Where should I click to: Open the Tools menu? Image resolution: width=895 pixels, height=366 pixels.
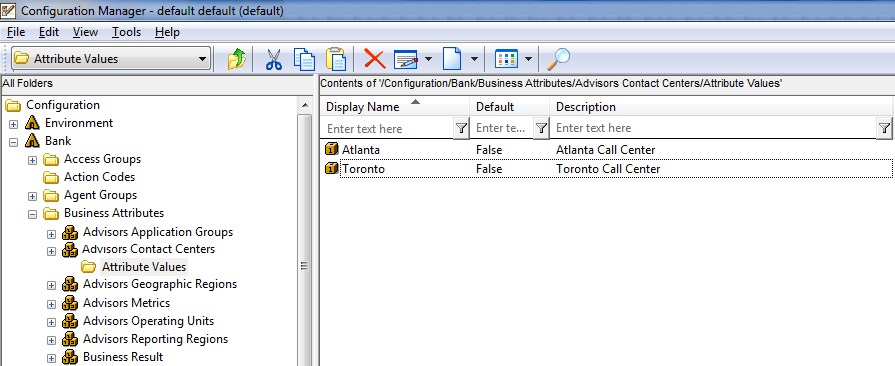[x=126, y=32]
